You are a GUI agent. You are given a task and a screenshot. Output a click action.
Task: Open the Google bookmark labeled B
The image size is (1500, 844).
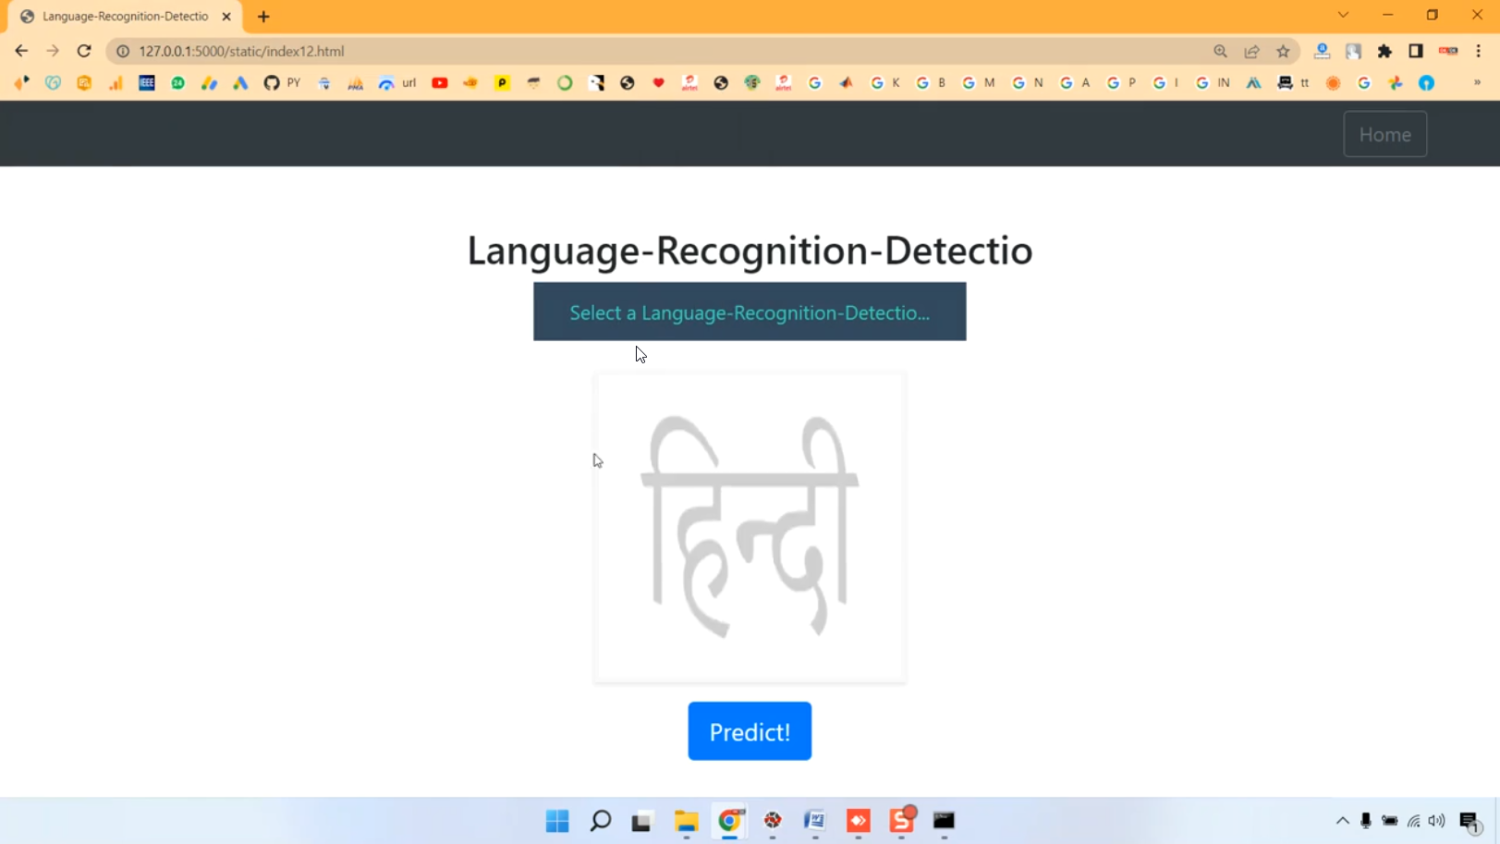(931, 83)
